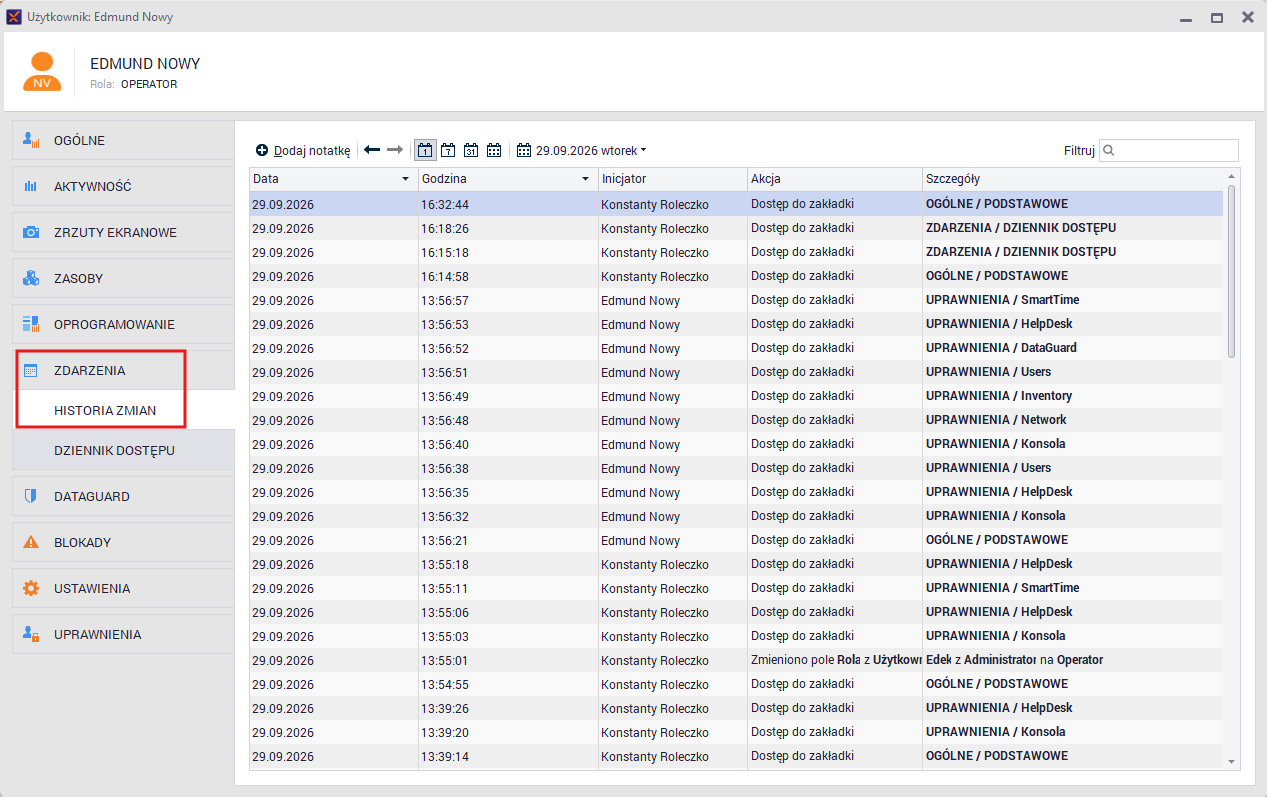This screenshot has height=797, width=1267.
Task: Go to the AKTYWNOŚĆ sidebar section
Action: 123,187
